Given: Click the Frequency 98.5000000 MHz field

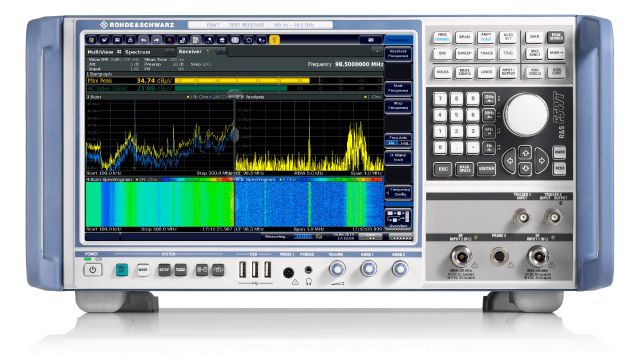Looking at the screenshot, I should (345, 64).
